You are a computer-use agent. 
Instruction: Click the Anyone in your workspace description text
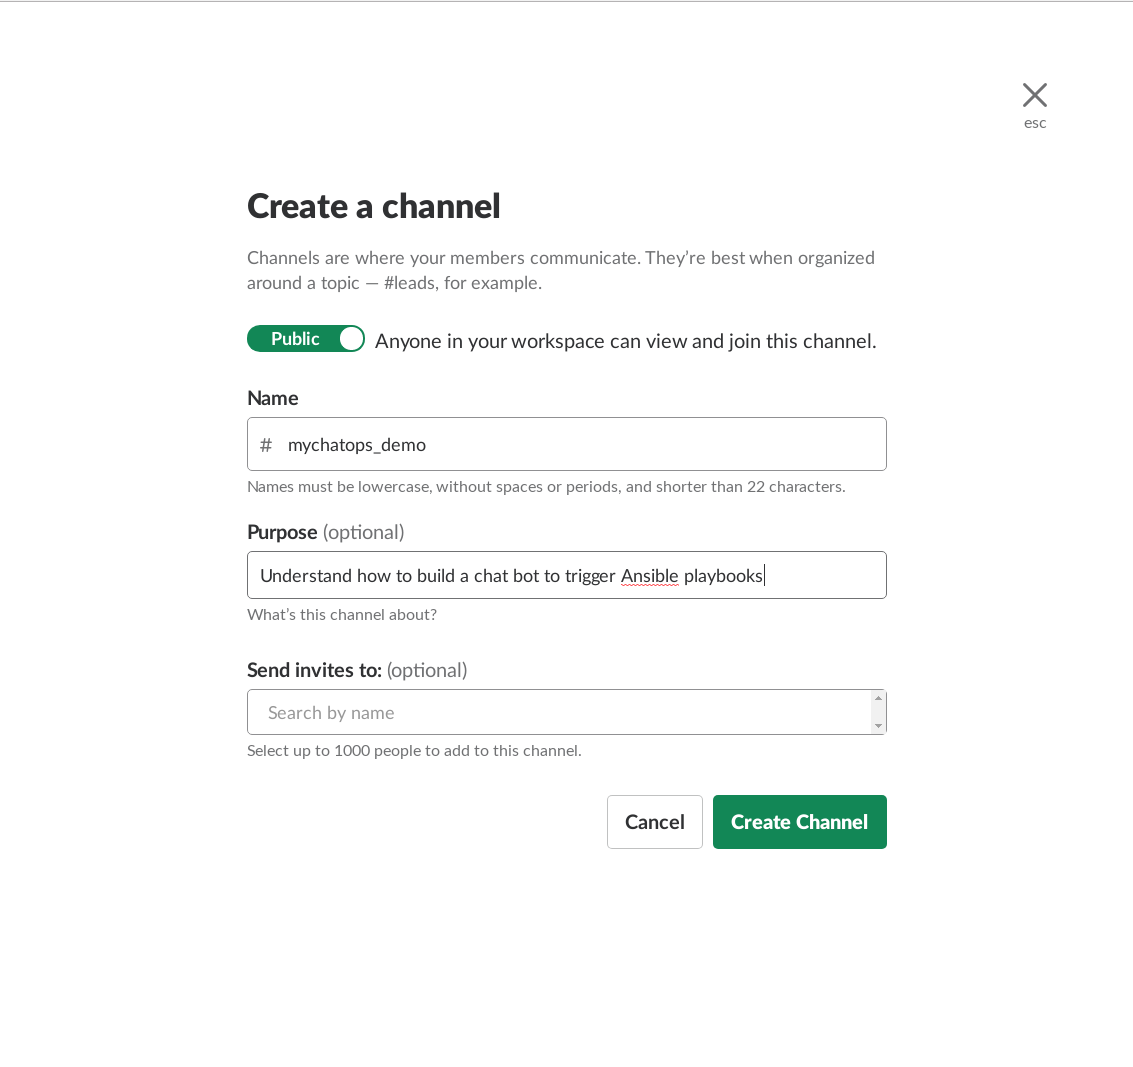coord(625,341)
